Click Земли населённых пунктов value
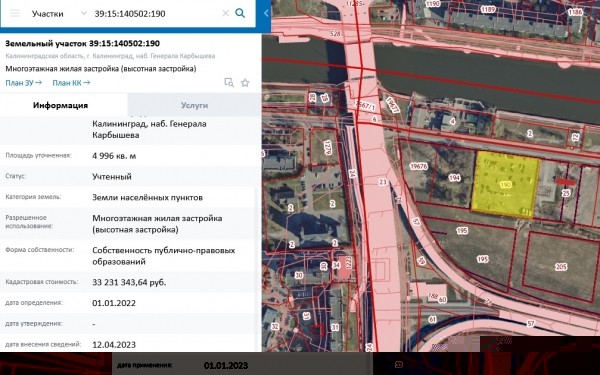 click(x=147, y=197)
